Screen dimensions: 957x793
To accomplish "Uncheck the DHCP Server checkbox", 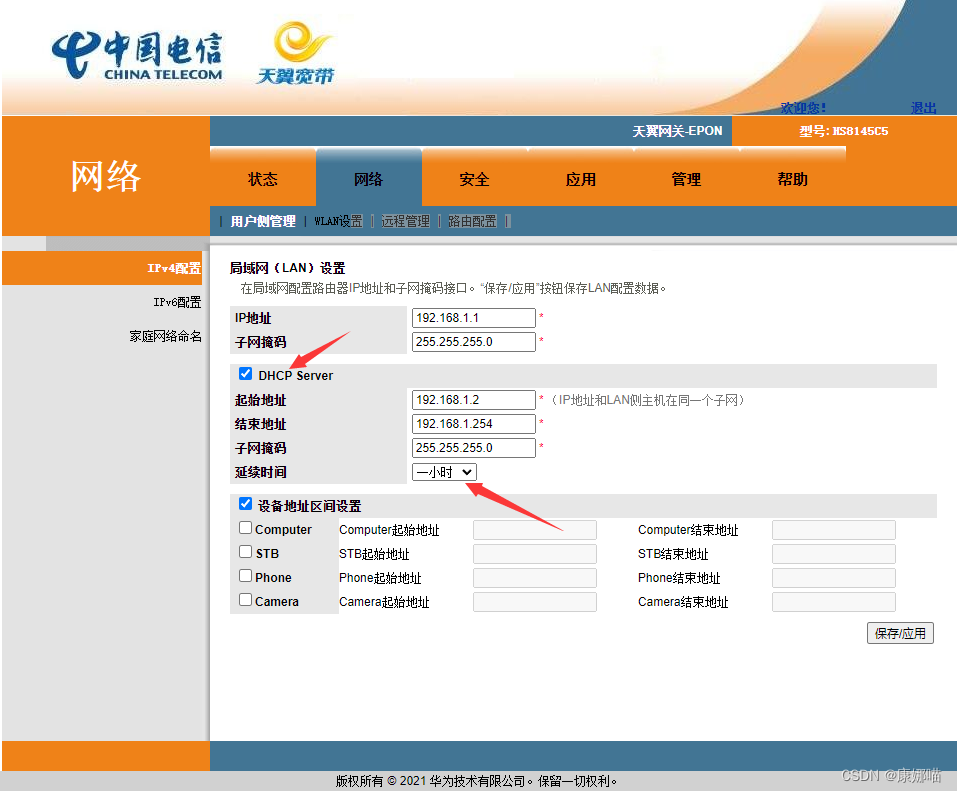I will point(245,374).
